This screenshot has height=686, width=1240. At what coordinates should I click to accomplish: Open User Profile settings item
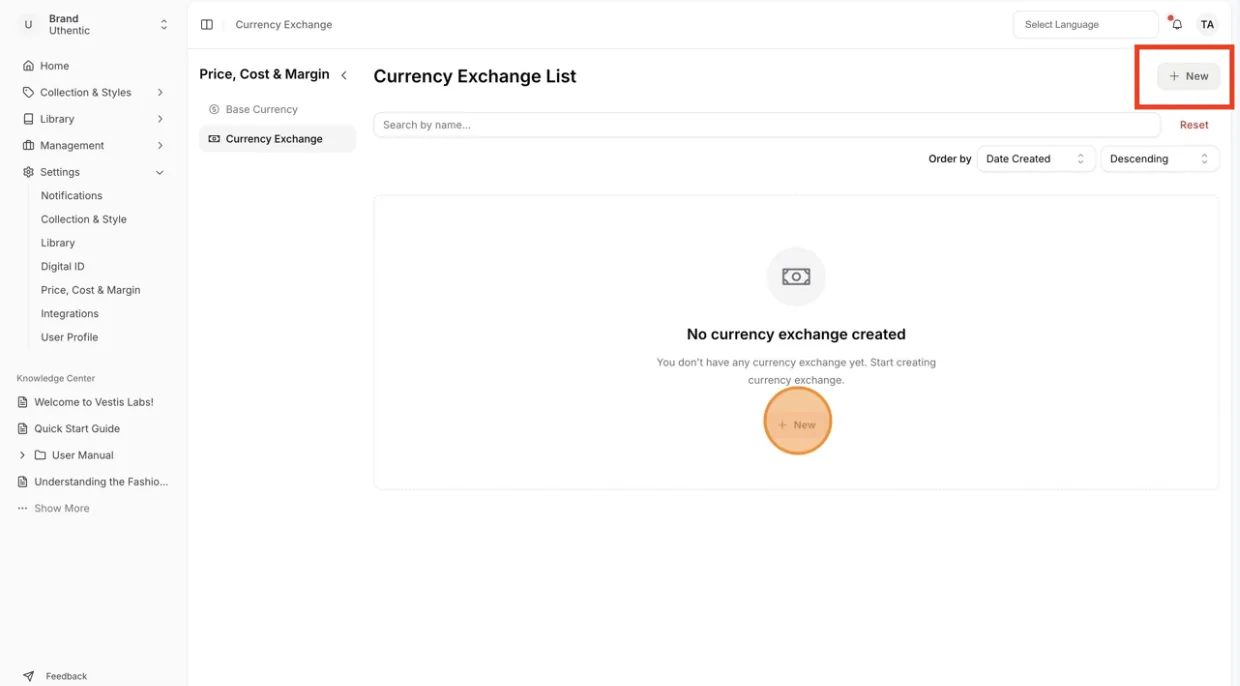click(x=70, y=337)
